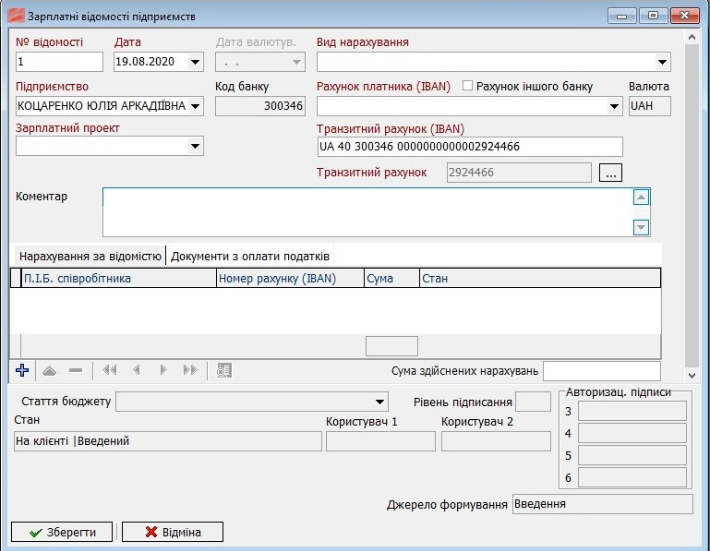Click the edit record up-arrow icon
Viewport: 710px width, 551px height.
point(49,371)
